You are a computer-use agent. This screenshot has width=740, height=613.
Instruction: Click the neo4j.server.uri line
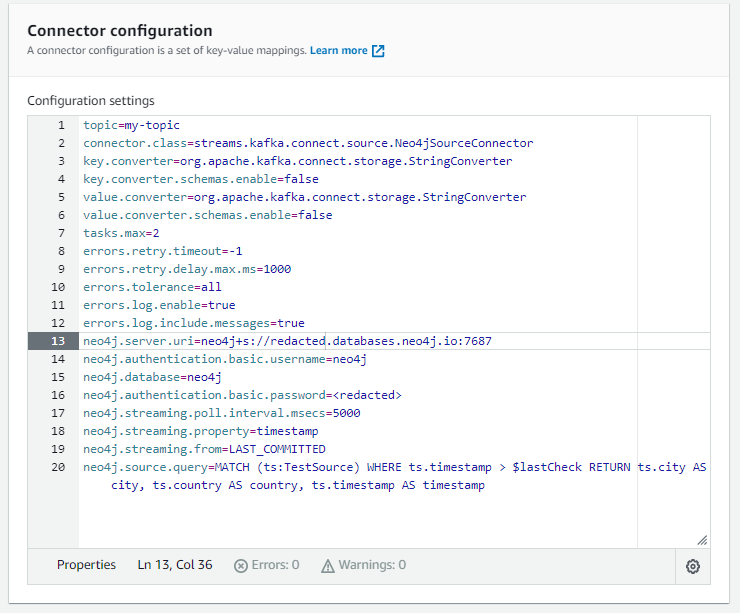[287, 341]
